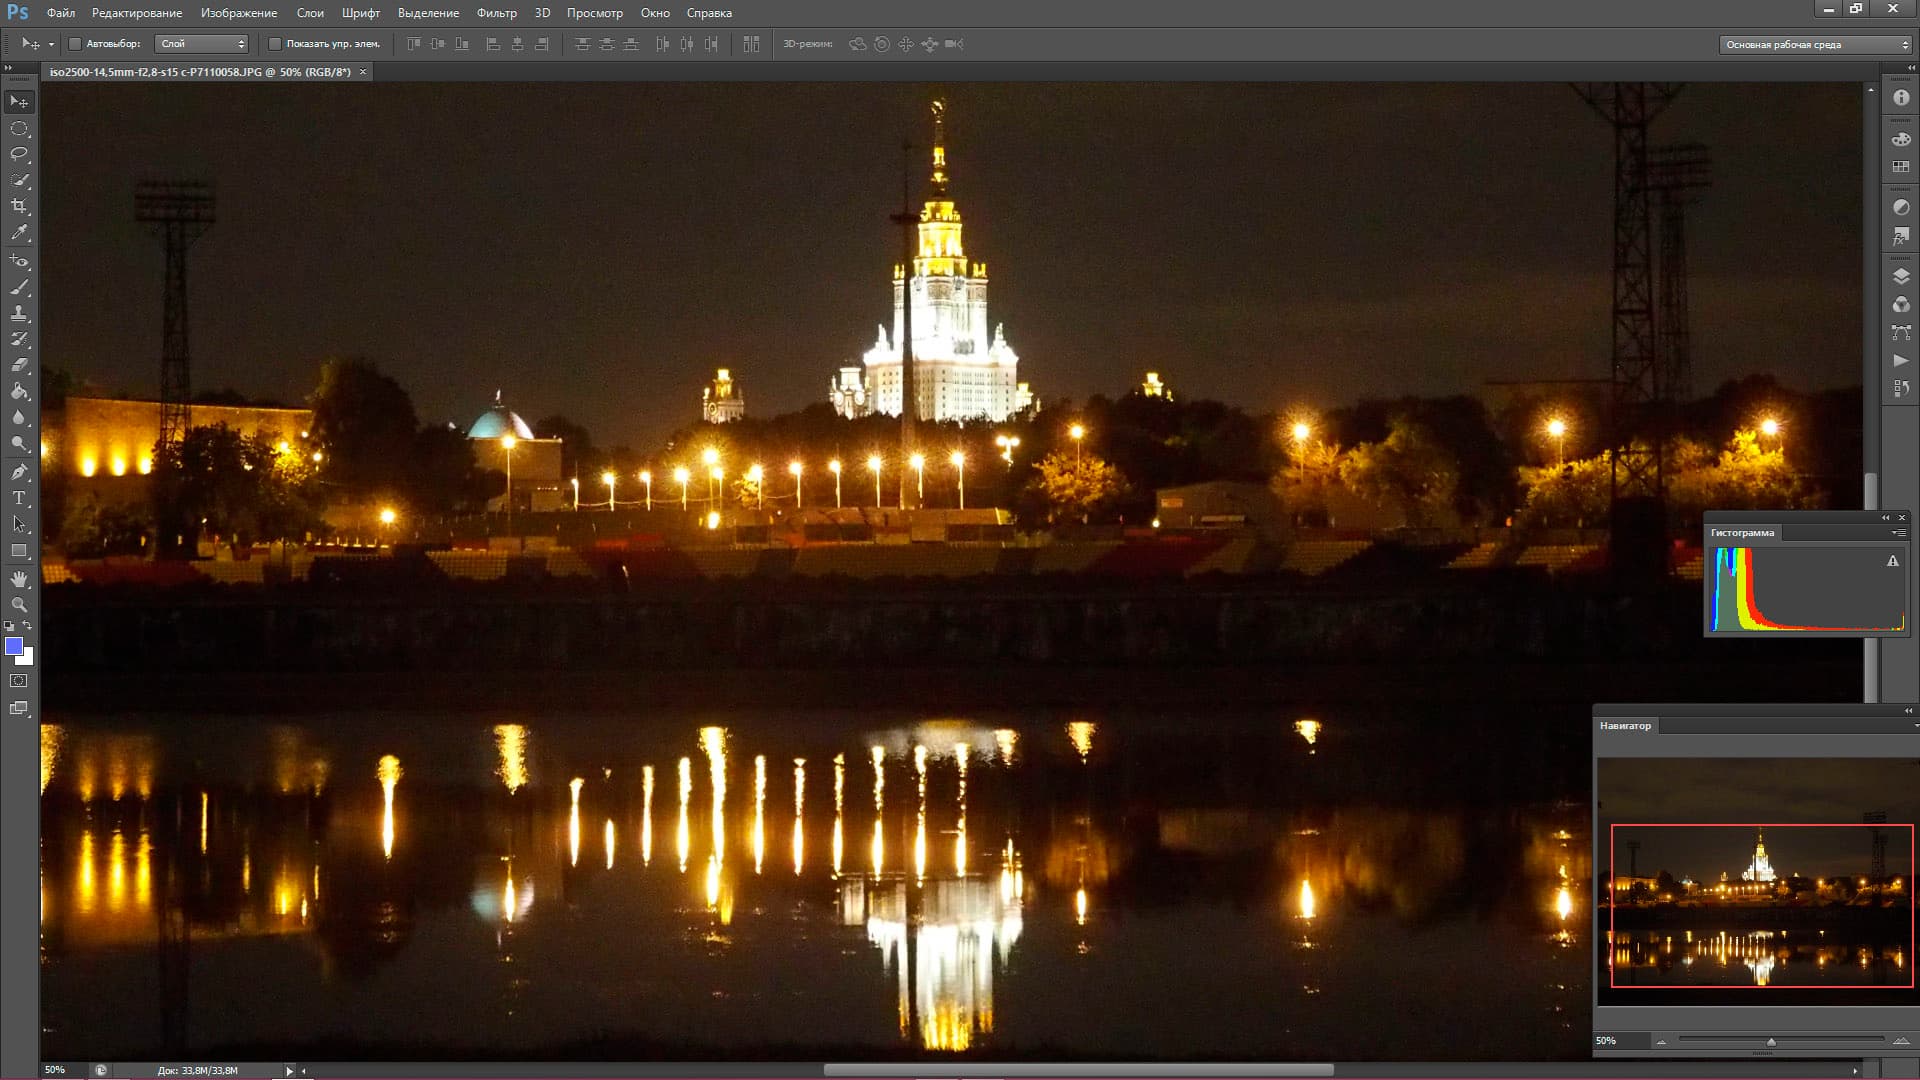The image size is (1920, 1080).
Task: Enable the Автовыбор checkbox
Action: click(x=75, y=44)
